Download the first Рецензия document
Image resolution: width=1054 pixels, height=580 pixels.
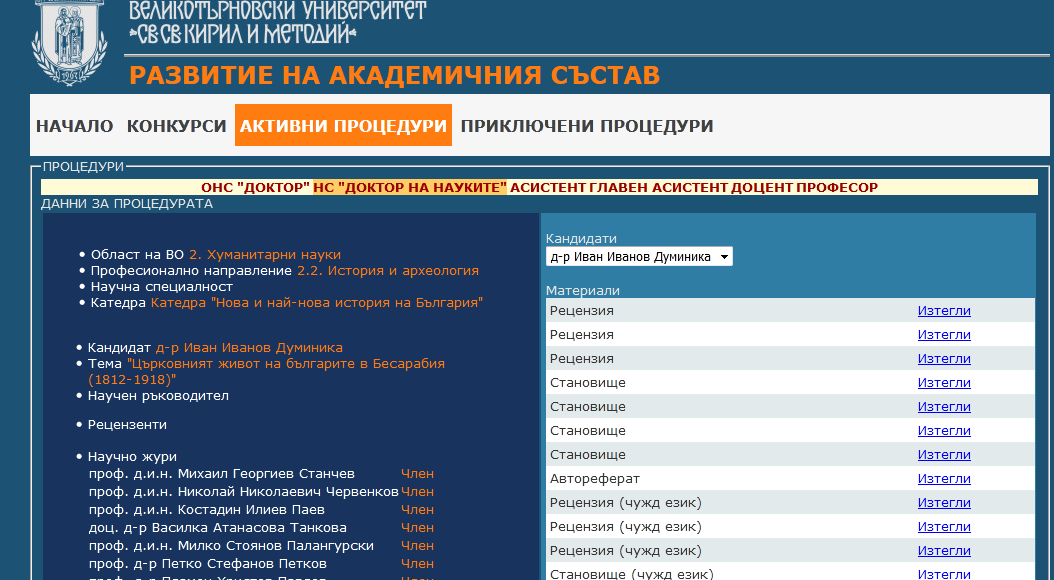pyautogui.click(x=944, y=311)
